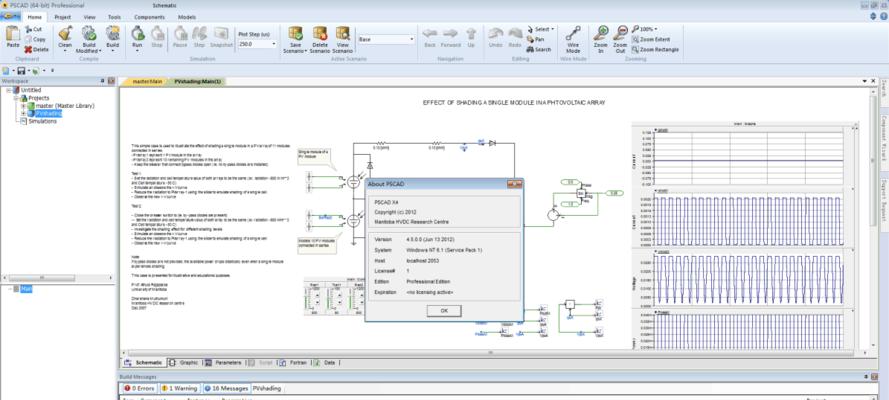Click the Stop simulation icon
The height and width of the screenshot is (400, 889).
coord(157,33)
